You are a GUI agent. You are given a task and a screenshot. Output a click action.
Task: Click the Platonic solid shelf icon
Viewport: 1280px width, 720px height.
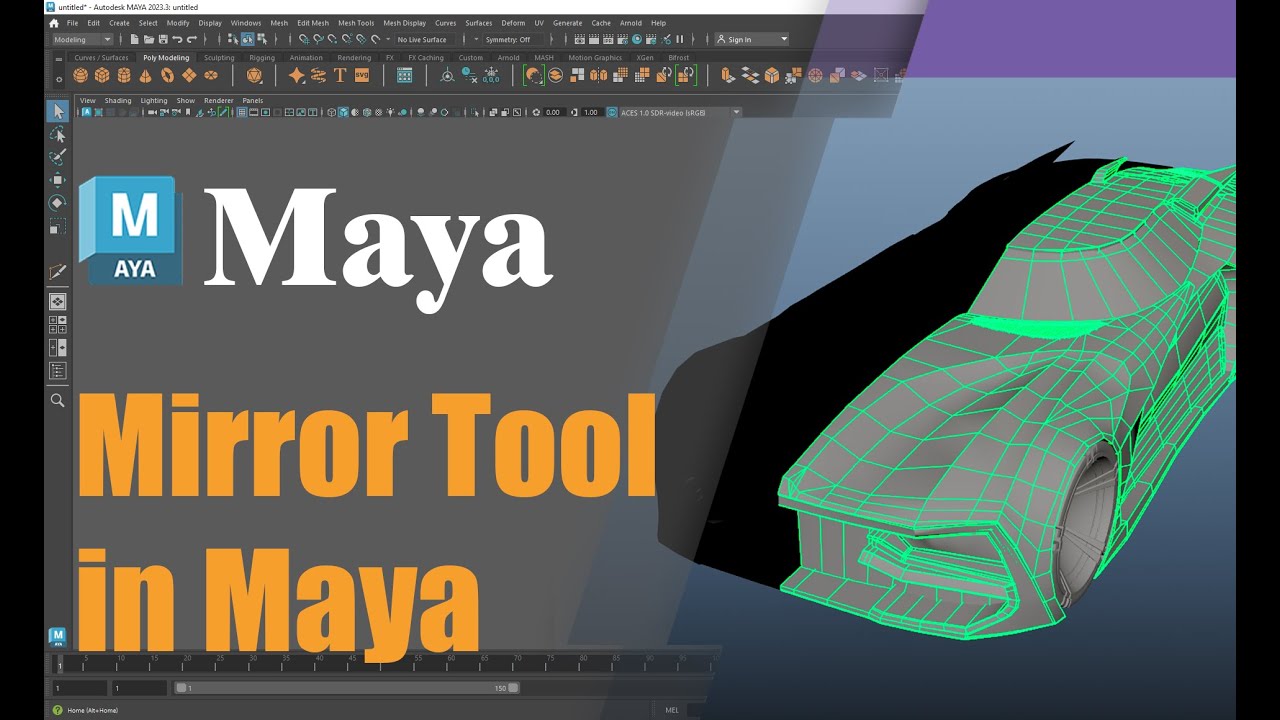pyautogui.click(x=254, y=75)
